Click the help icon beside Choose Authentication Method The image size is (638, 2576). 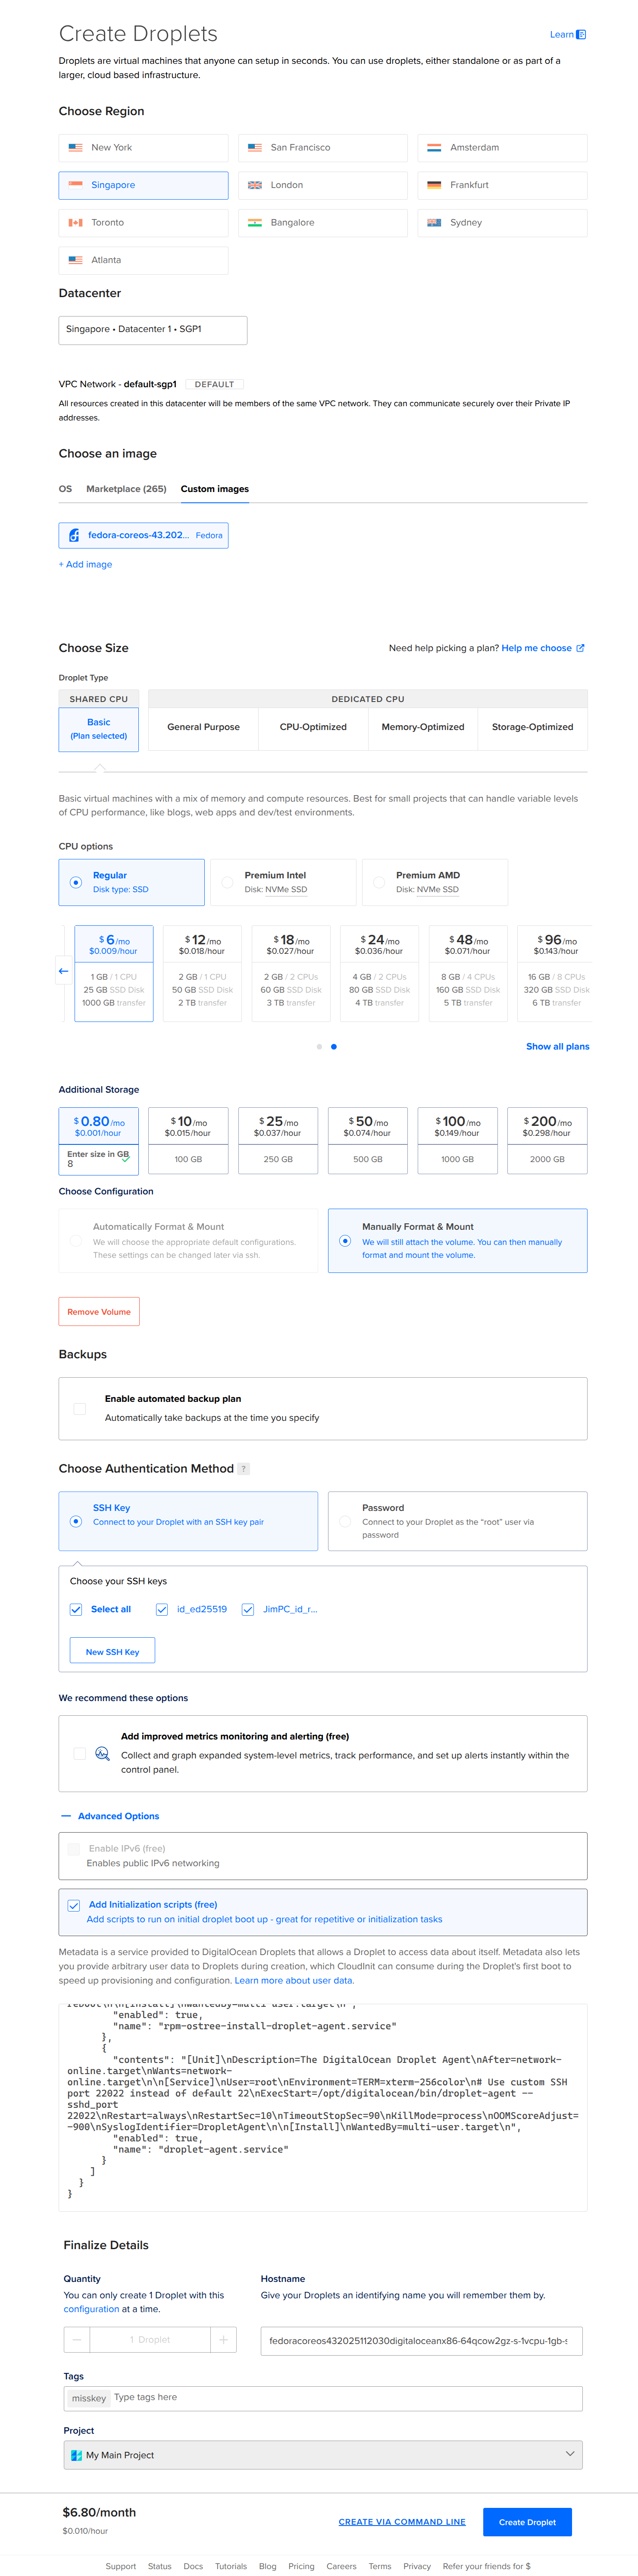click(244, 1469)
